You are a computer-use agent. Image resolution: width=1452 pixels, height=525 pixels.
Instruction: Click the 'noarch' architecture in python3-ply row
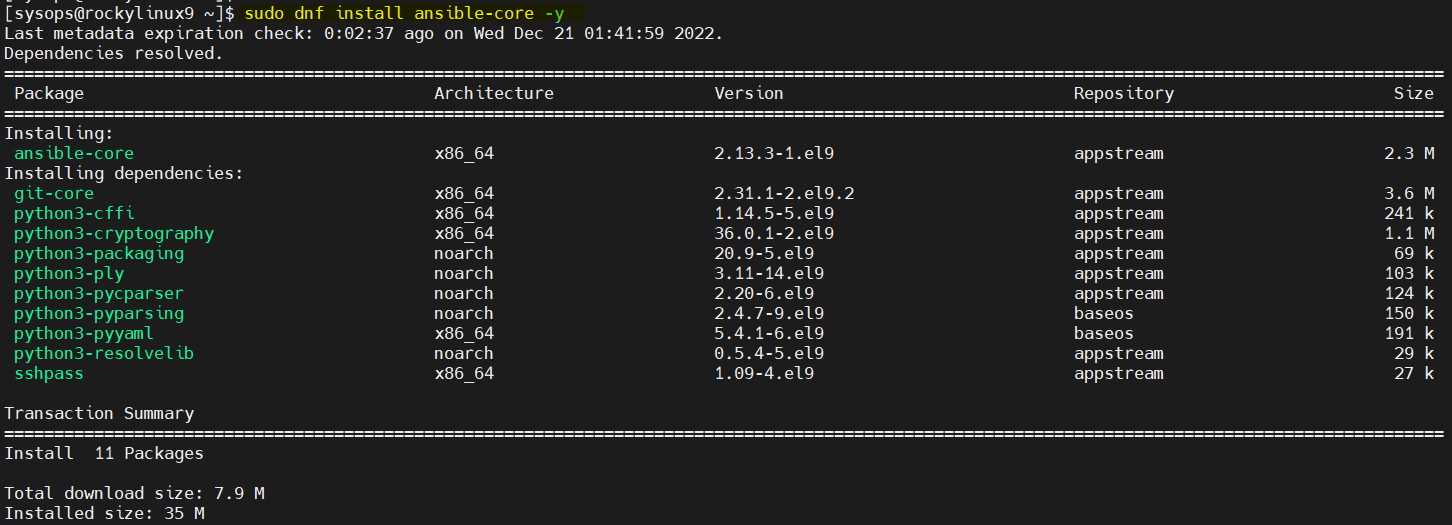tap(464, 273)
